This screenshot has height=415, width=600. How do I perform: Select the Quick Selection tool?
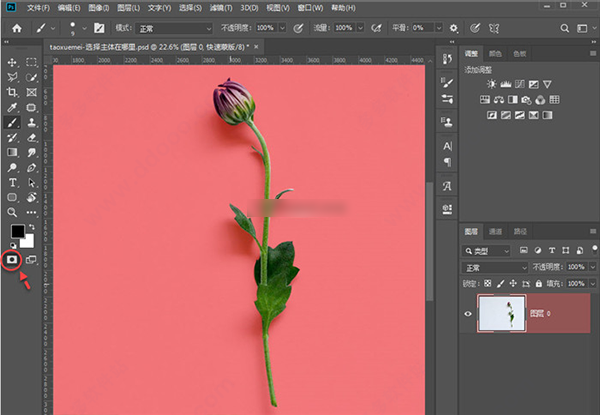[31, 77]
